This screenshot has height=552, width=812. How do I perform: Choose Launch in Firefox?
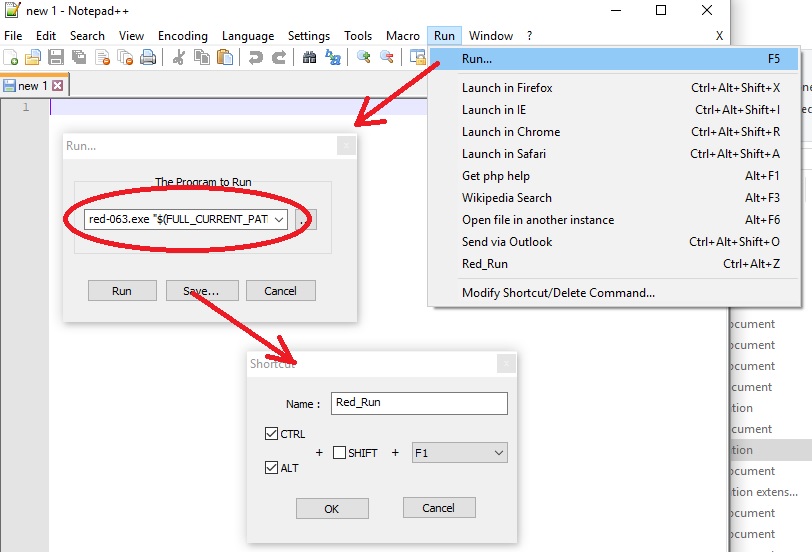pos(614,88)
